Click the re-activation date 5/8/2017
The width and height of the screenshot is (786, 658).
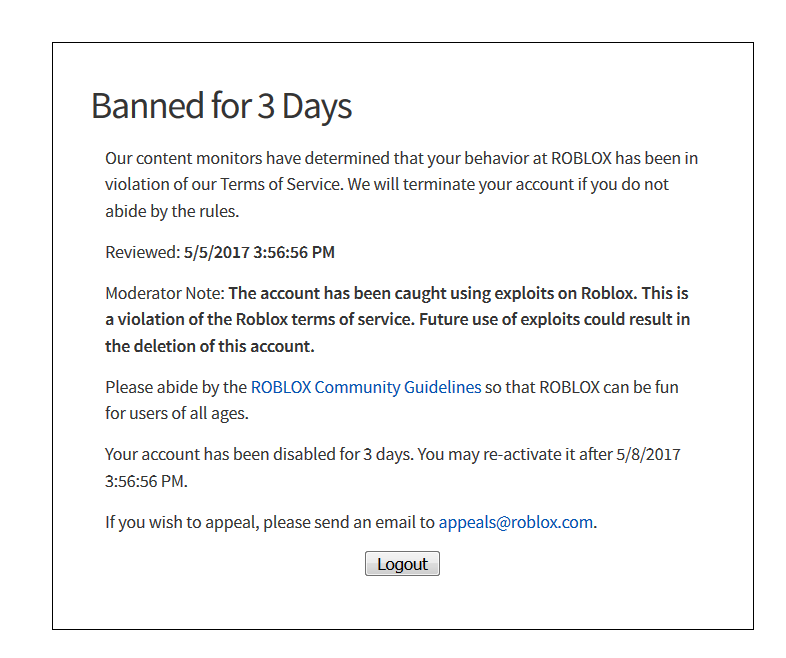point(647,454)
